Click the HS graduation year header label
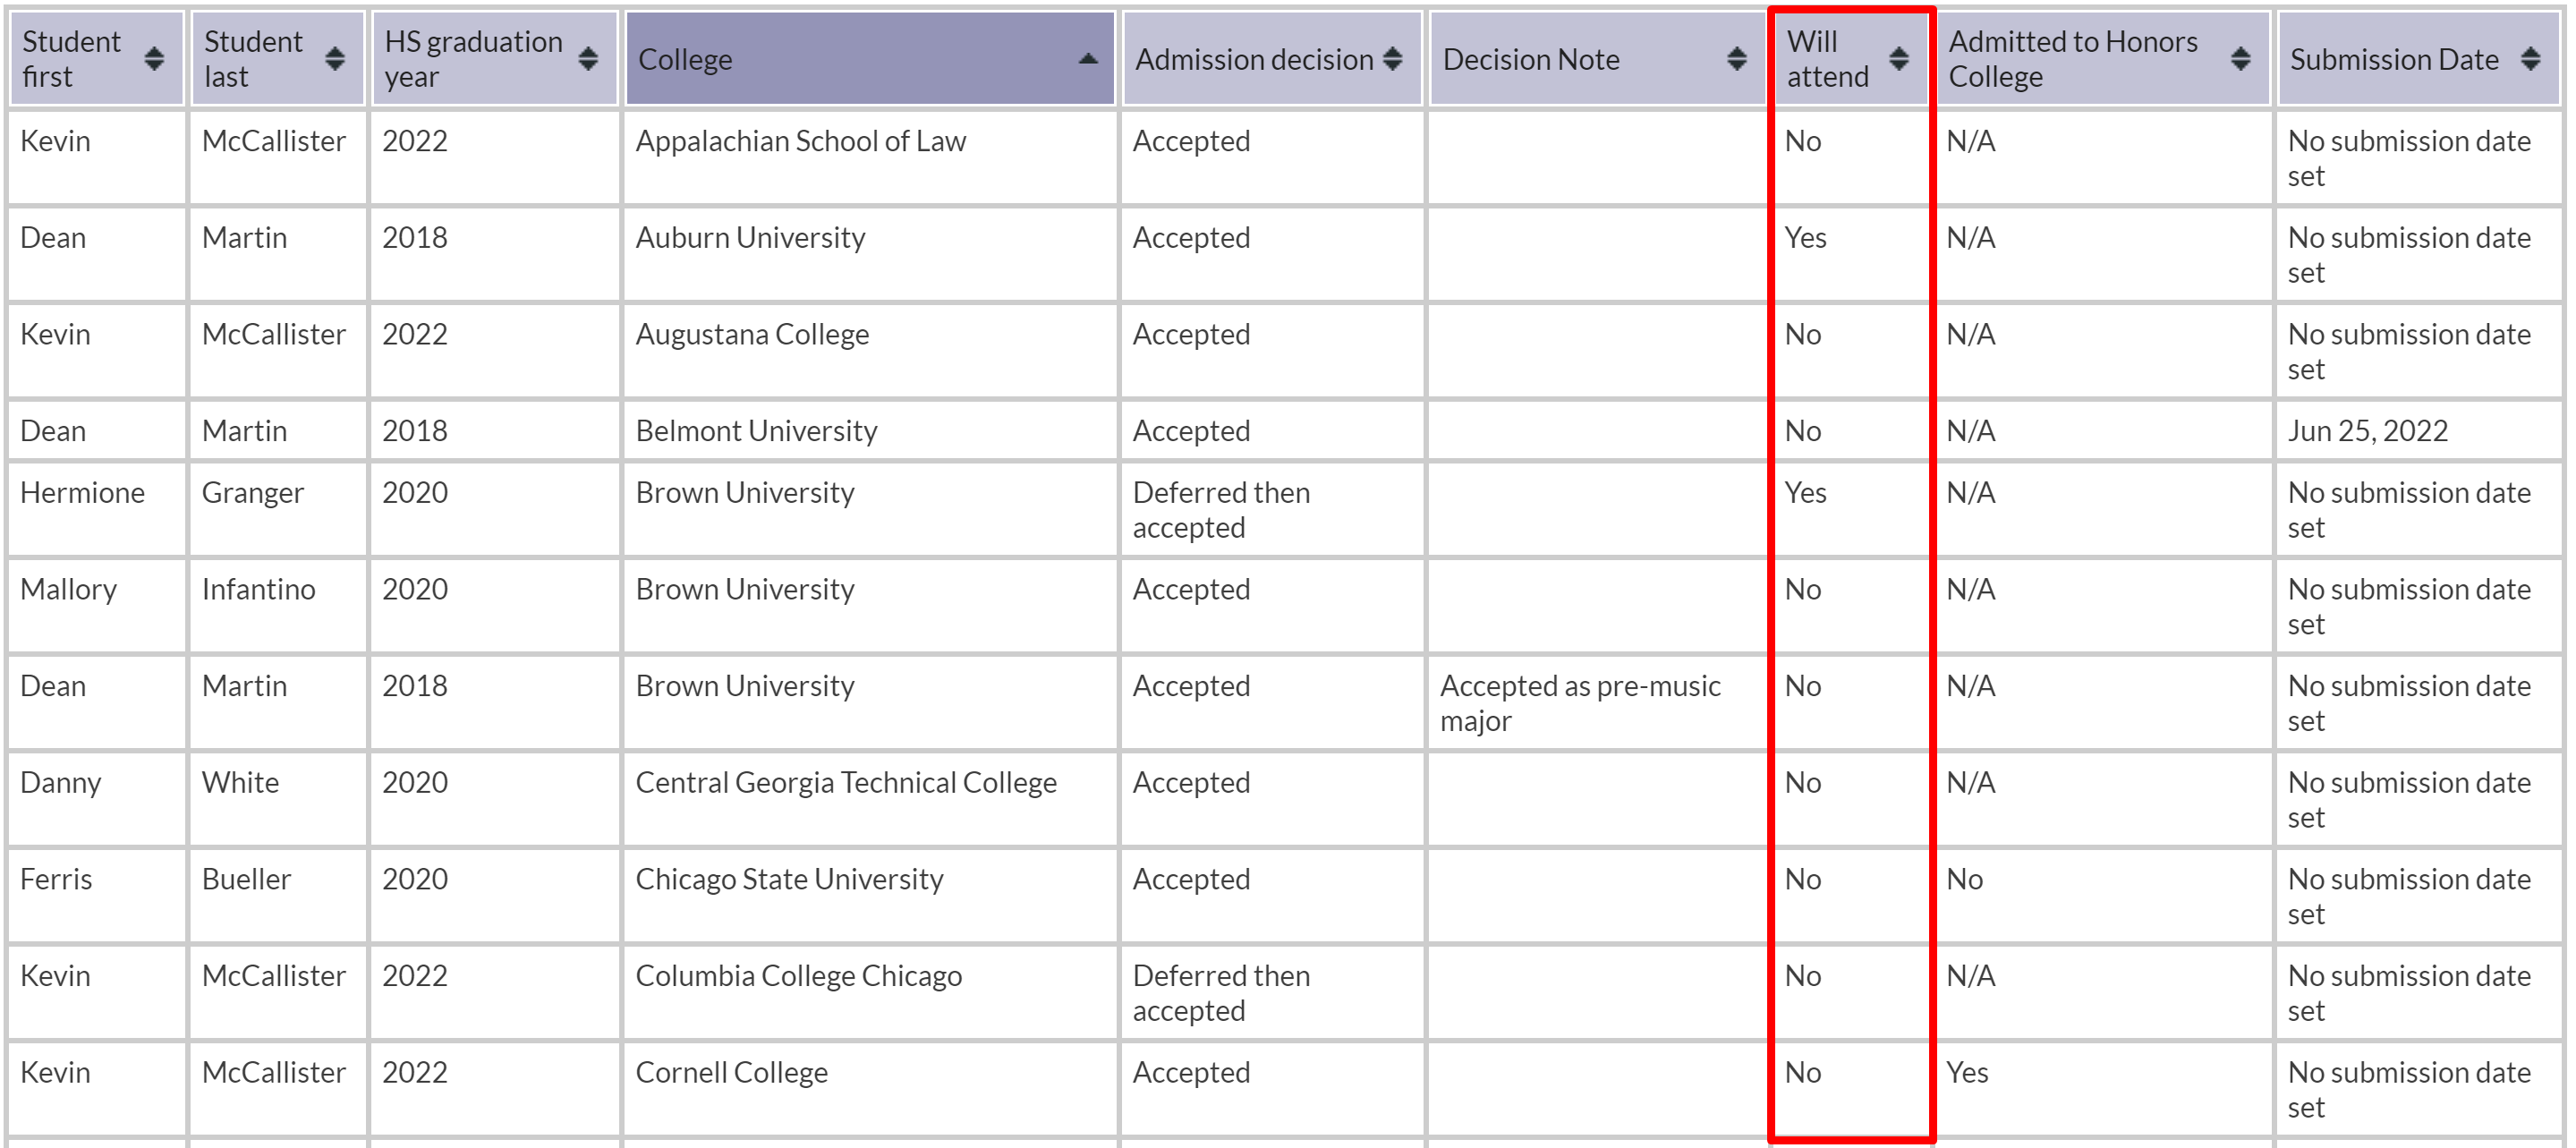The height and width of the screenshot is (1148, 2576). tap(473, 59)
